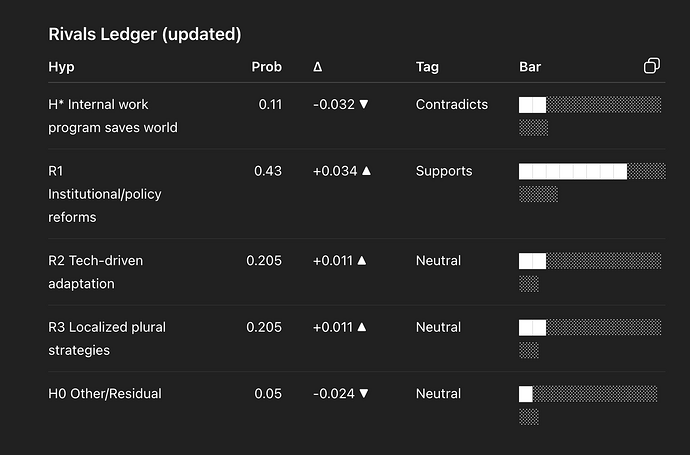Click the Hyp column header
This screenshot has width=690, height=455.
click(x=61, y=67)
